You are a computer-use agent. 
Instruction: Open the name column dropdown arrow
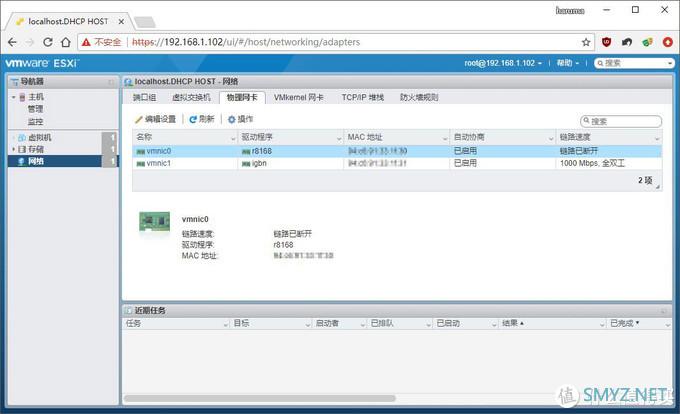(233, 138)
